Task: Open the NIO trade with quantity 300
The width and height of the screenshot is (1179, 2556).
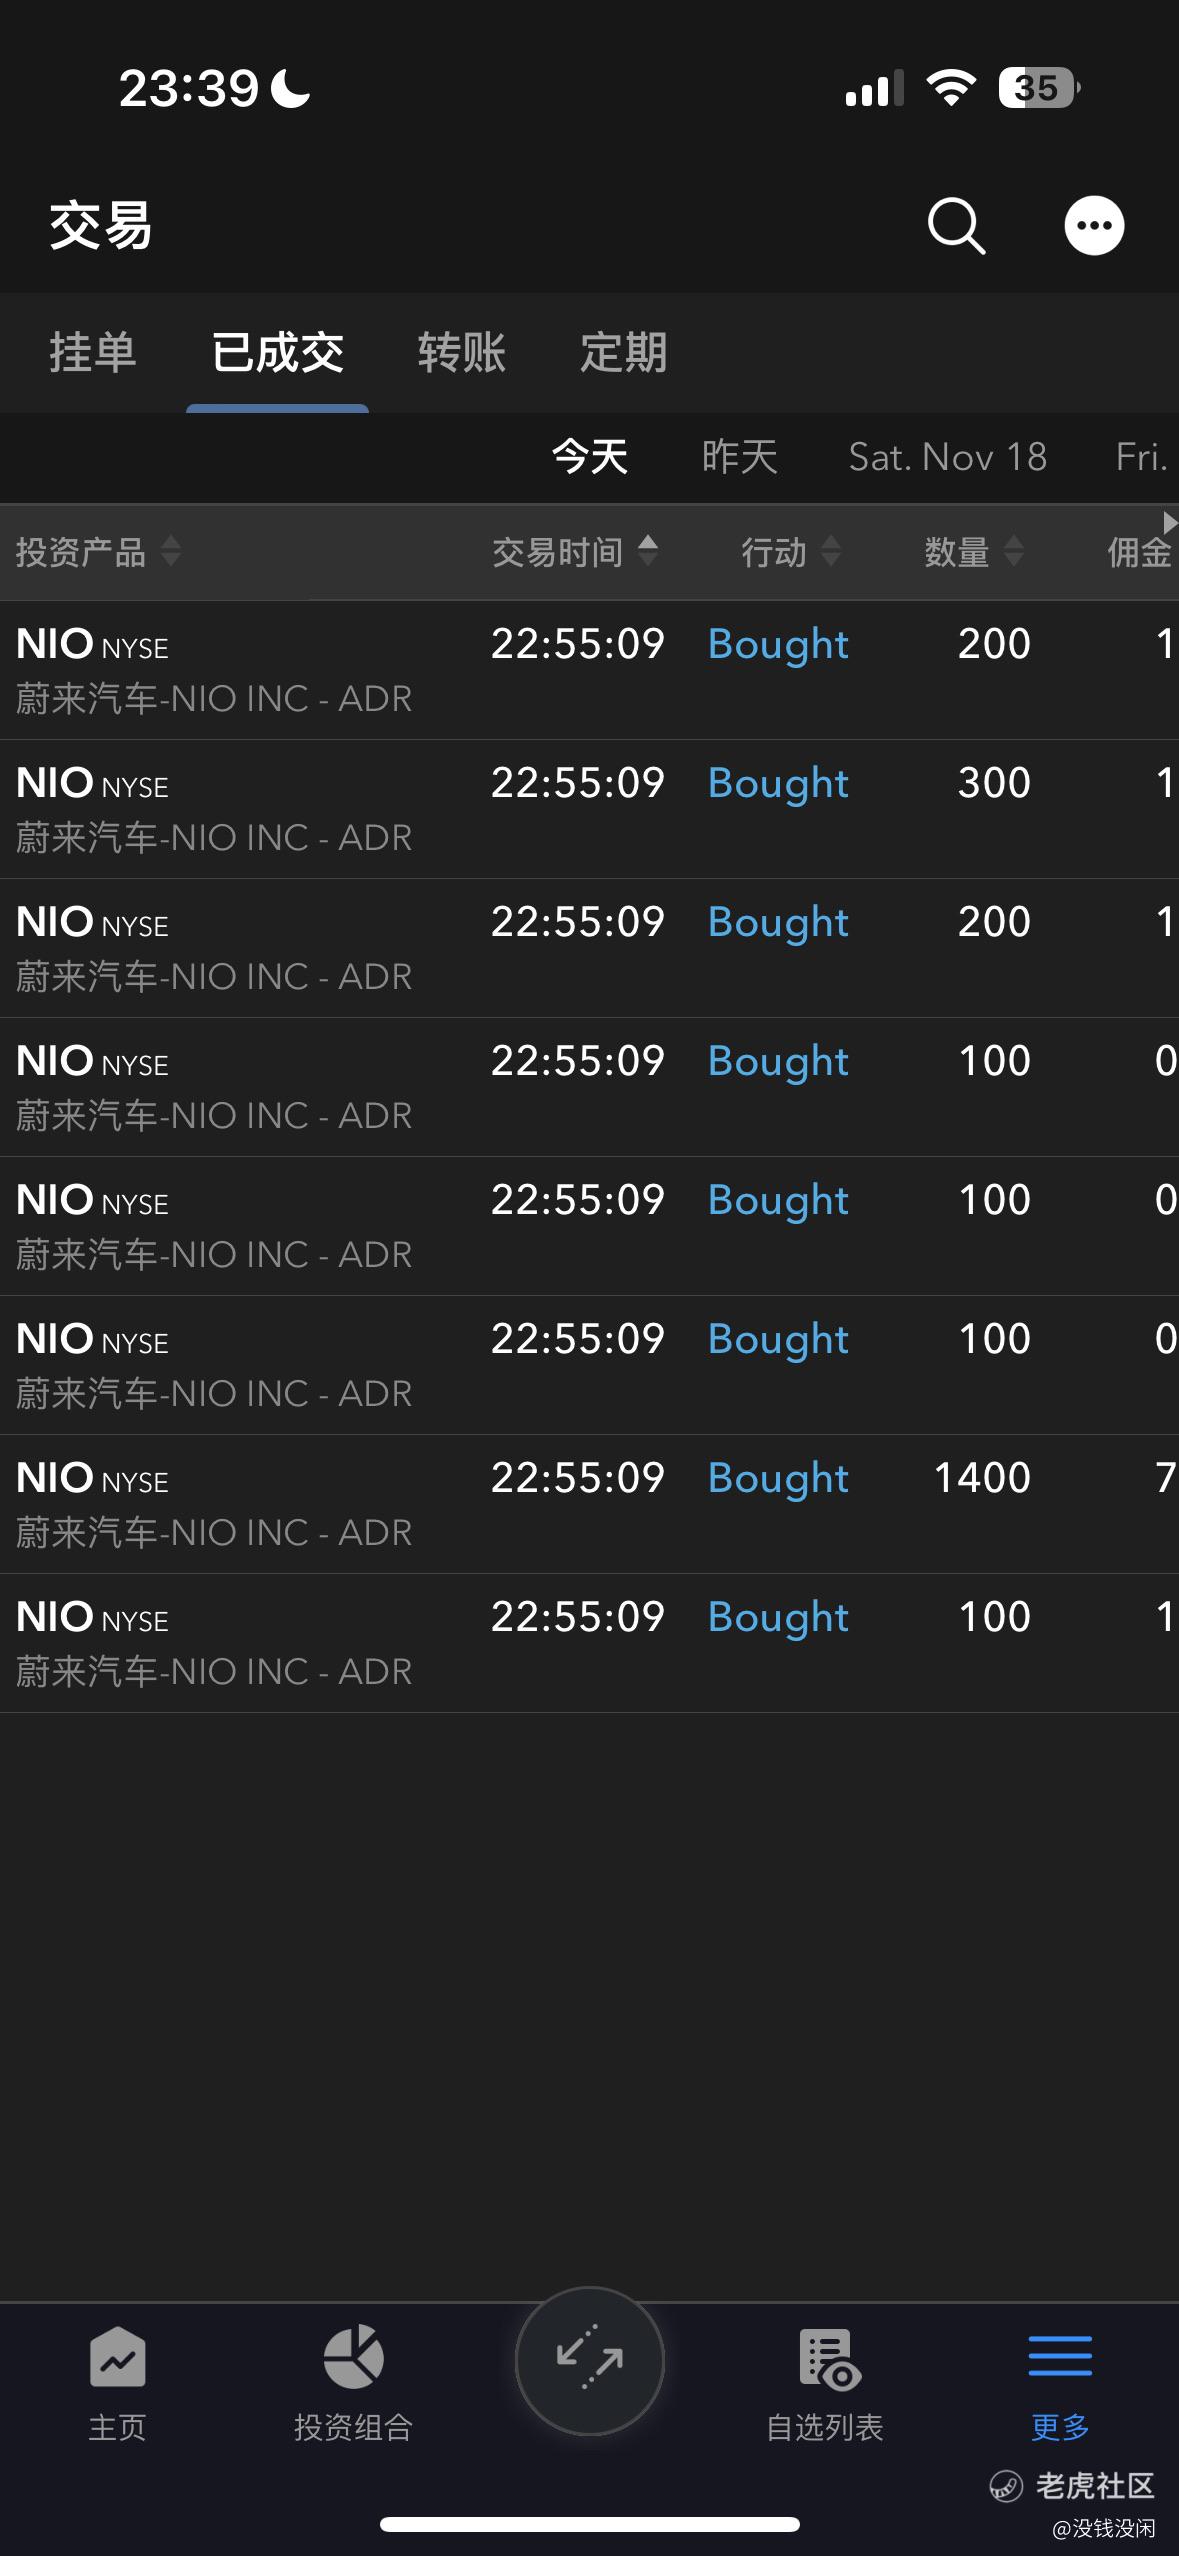Action: click(x=590, y=809)
